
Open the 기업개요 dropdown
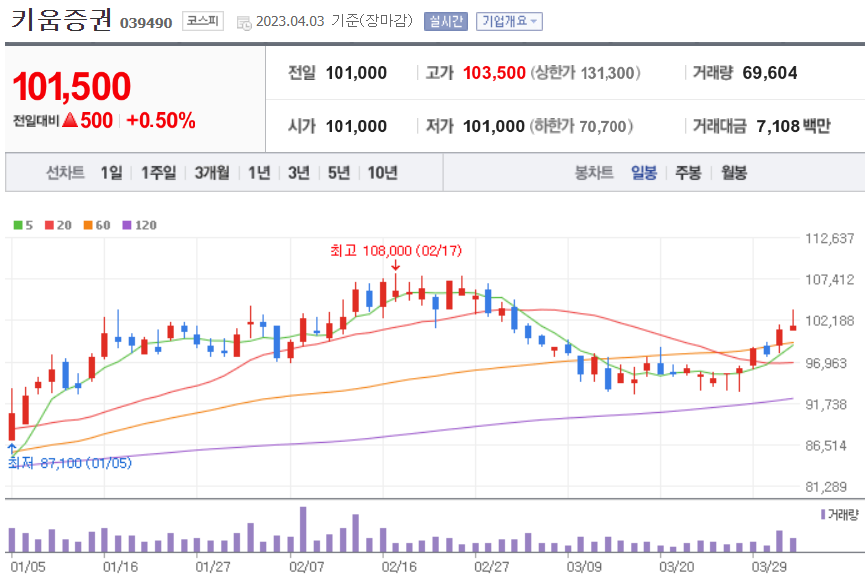tap(509, 22)
